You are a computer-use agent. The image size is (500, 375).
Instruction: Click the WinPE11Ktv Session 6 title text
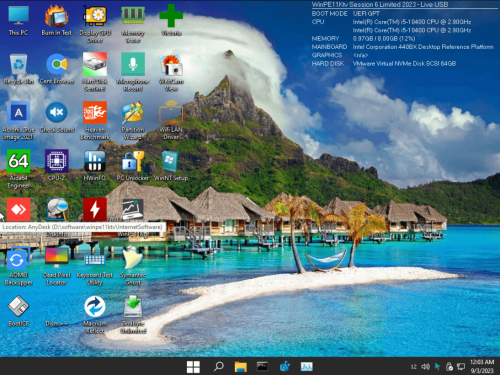pos(380,4)
